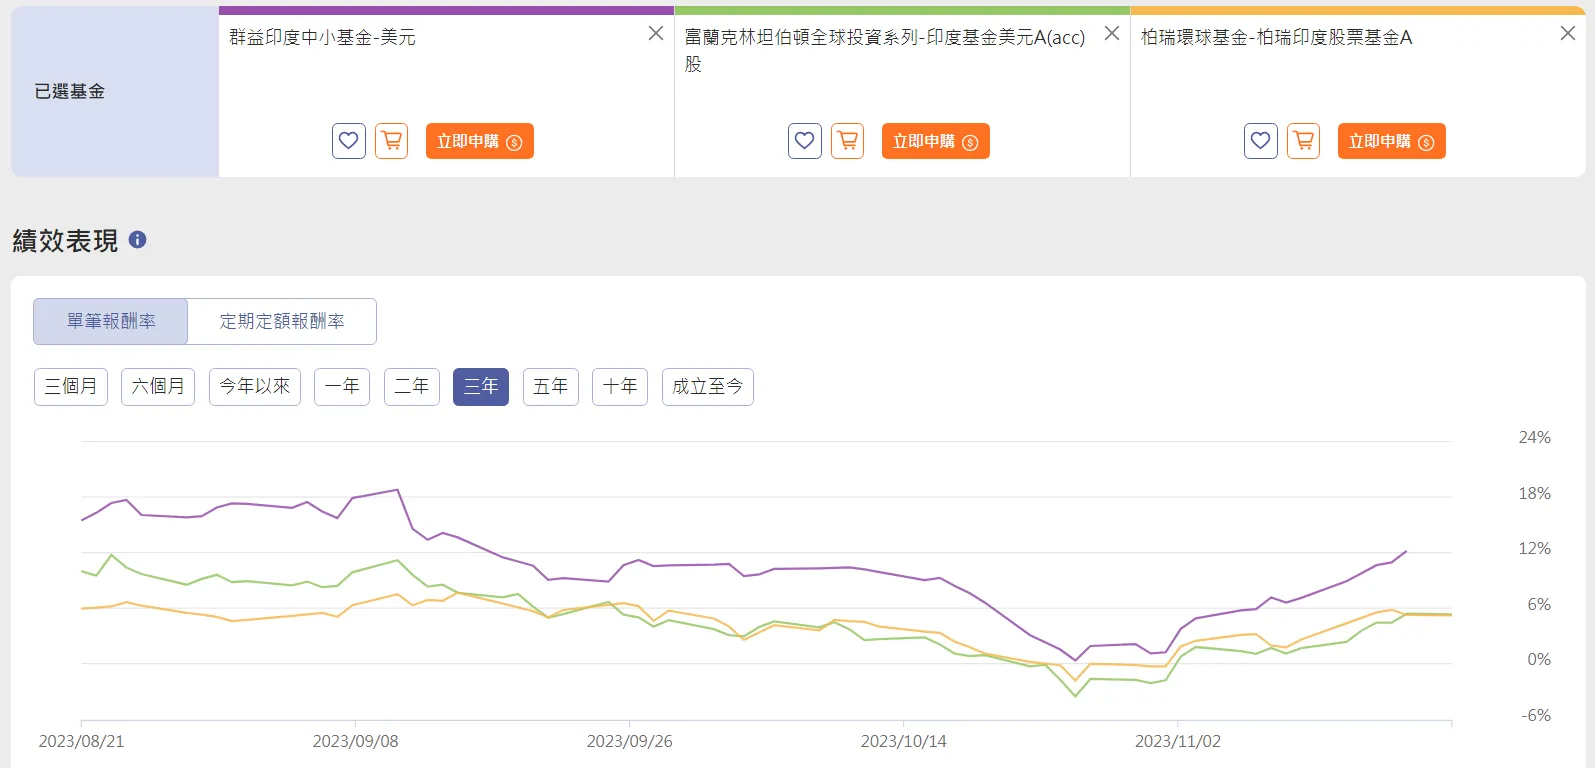Click the 績效表現 heading
The width and height of the screenshot is (1595, 768).
click(x=65, y=241)
